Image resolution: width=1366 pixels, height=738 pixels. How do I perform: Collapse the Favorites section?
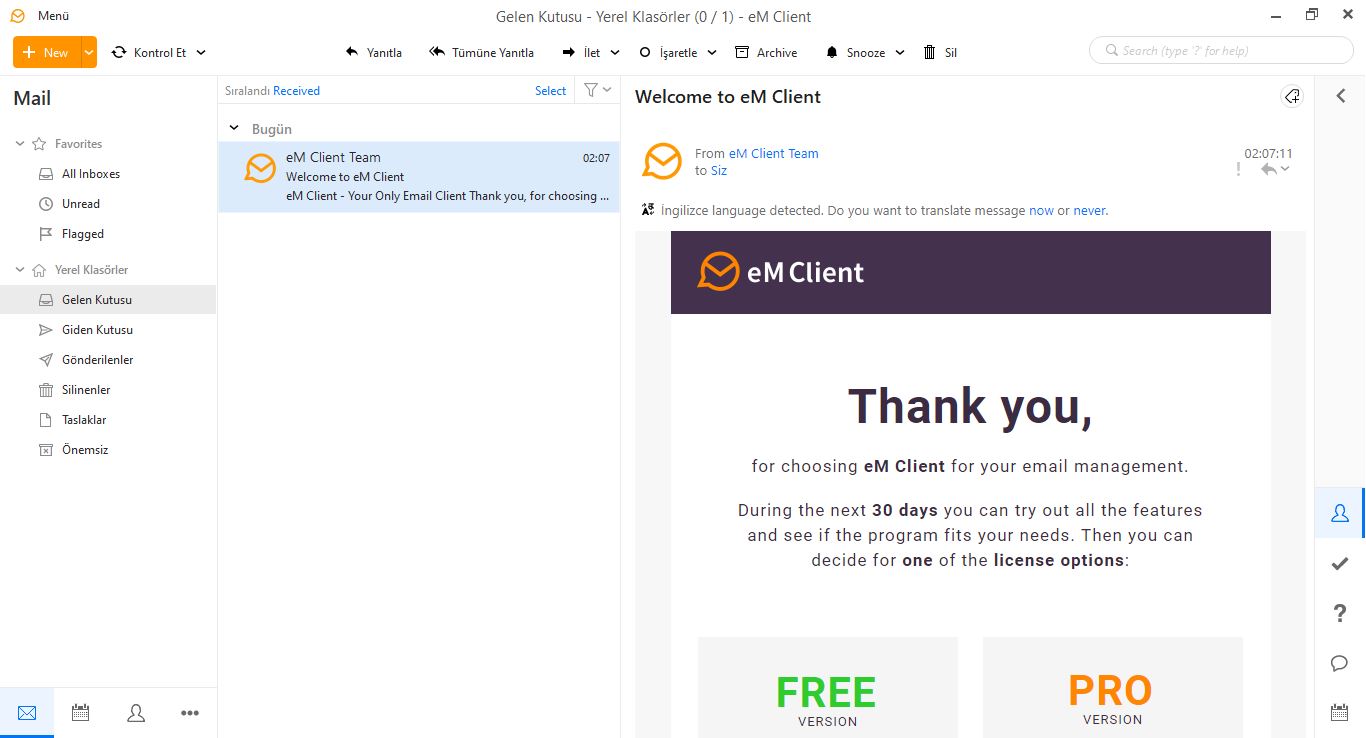(x=20, y=144)
